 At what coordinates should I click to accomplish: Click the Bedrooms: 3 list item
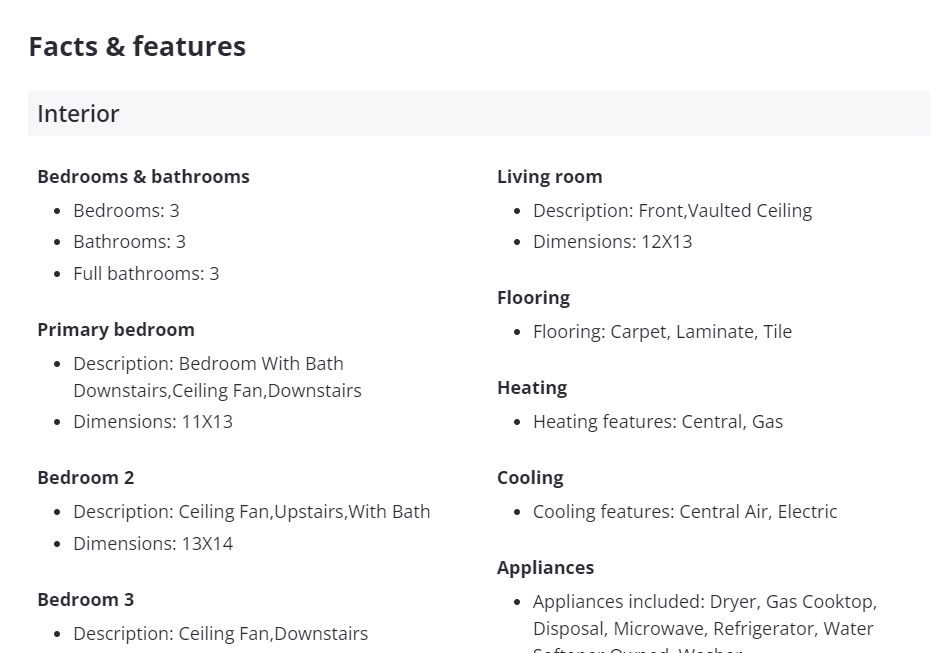point(126,211)
